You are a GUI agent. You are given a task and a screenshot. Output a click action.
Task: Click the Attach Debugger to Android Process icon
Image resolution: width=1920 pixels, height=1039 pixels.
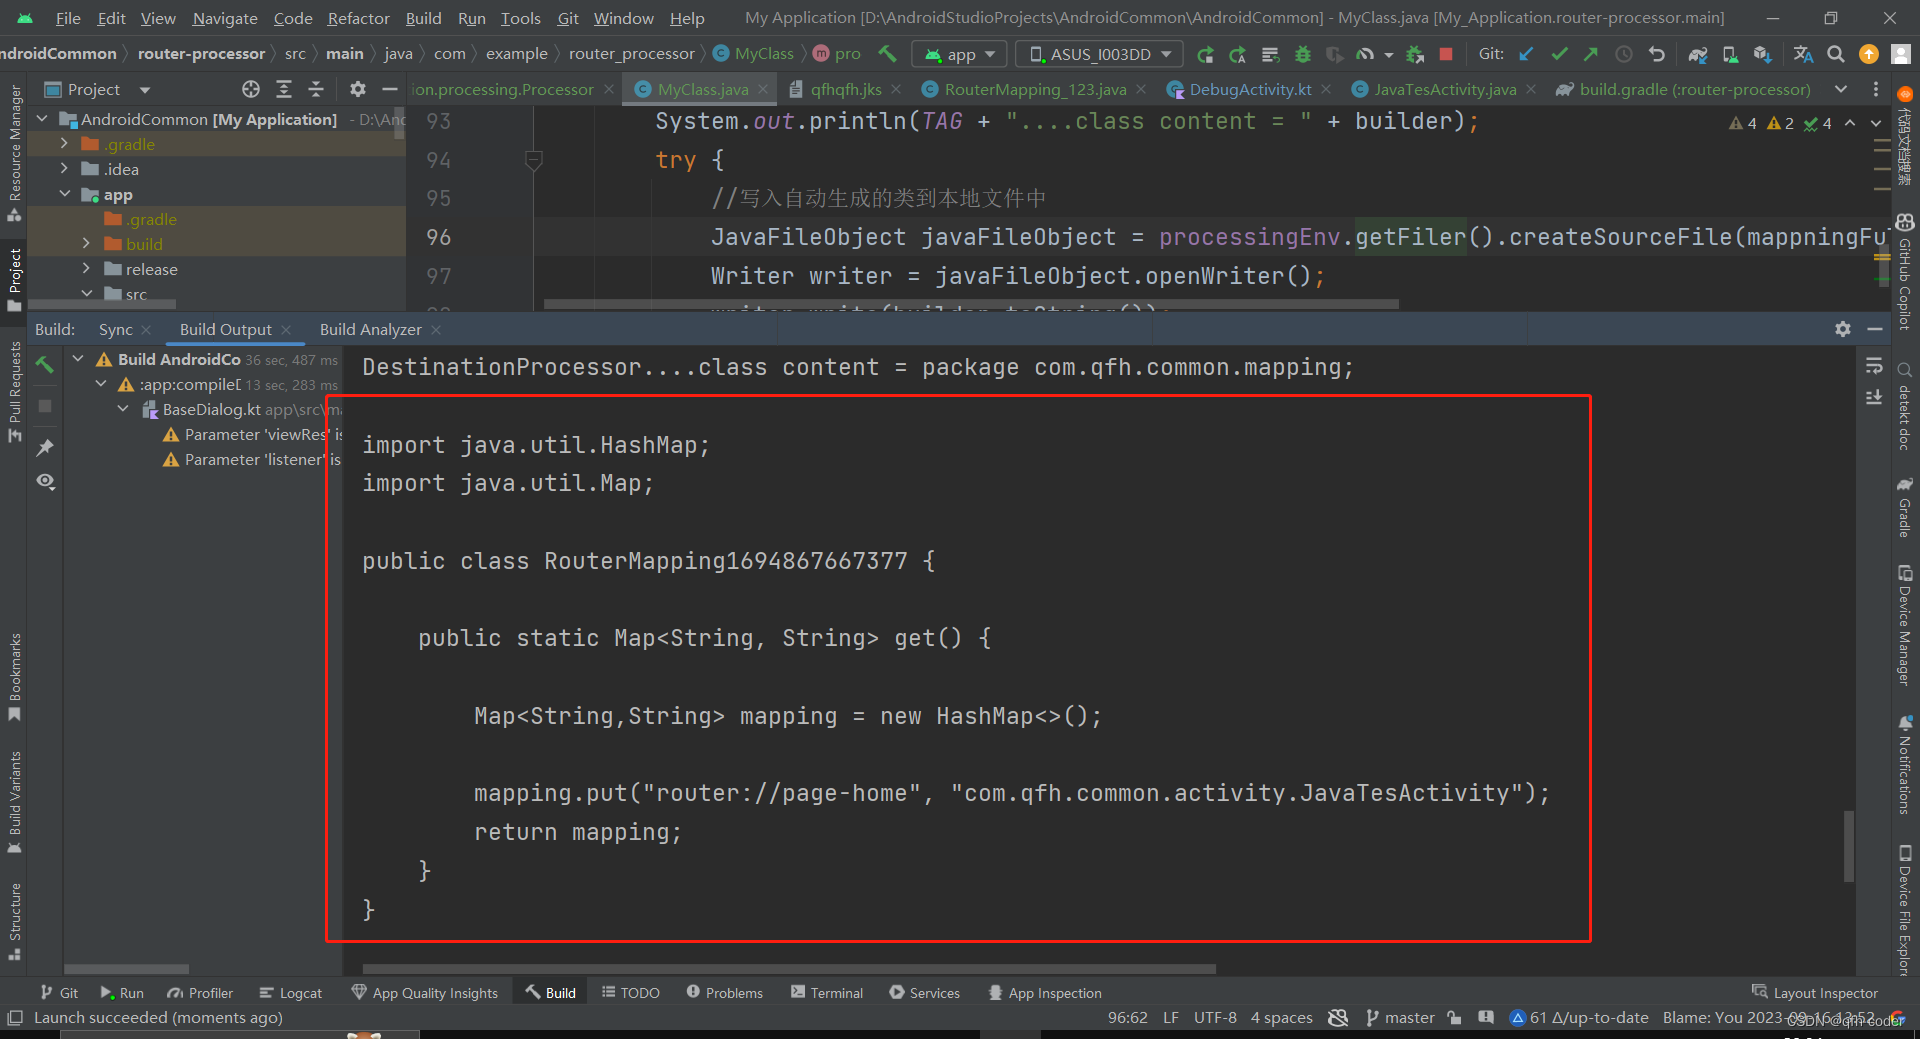pyautogui.click(x=1414, y=54)
